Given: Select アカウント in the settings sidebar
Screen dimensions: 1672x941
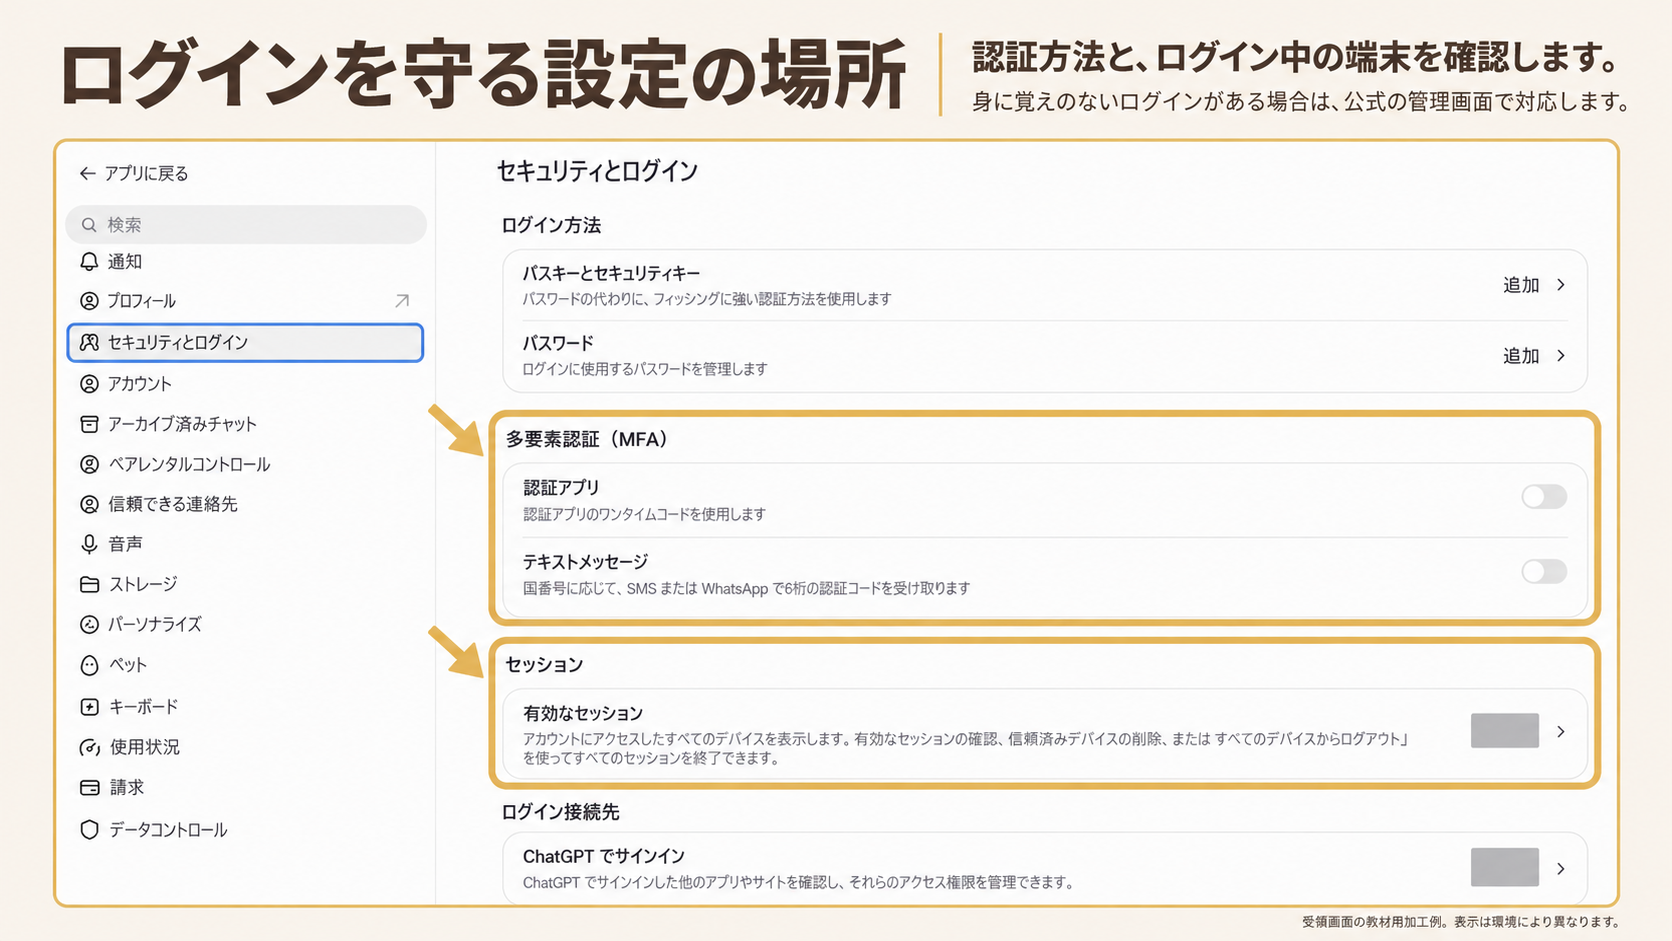Looking at the screenshot, I should [x=245, y=384].
